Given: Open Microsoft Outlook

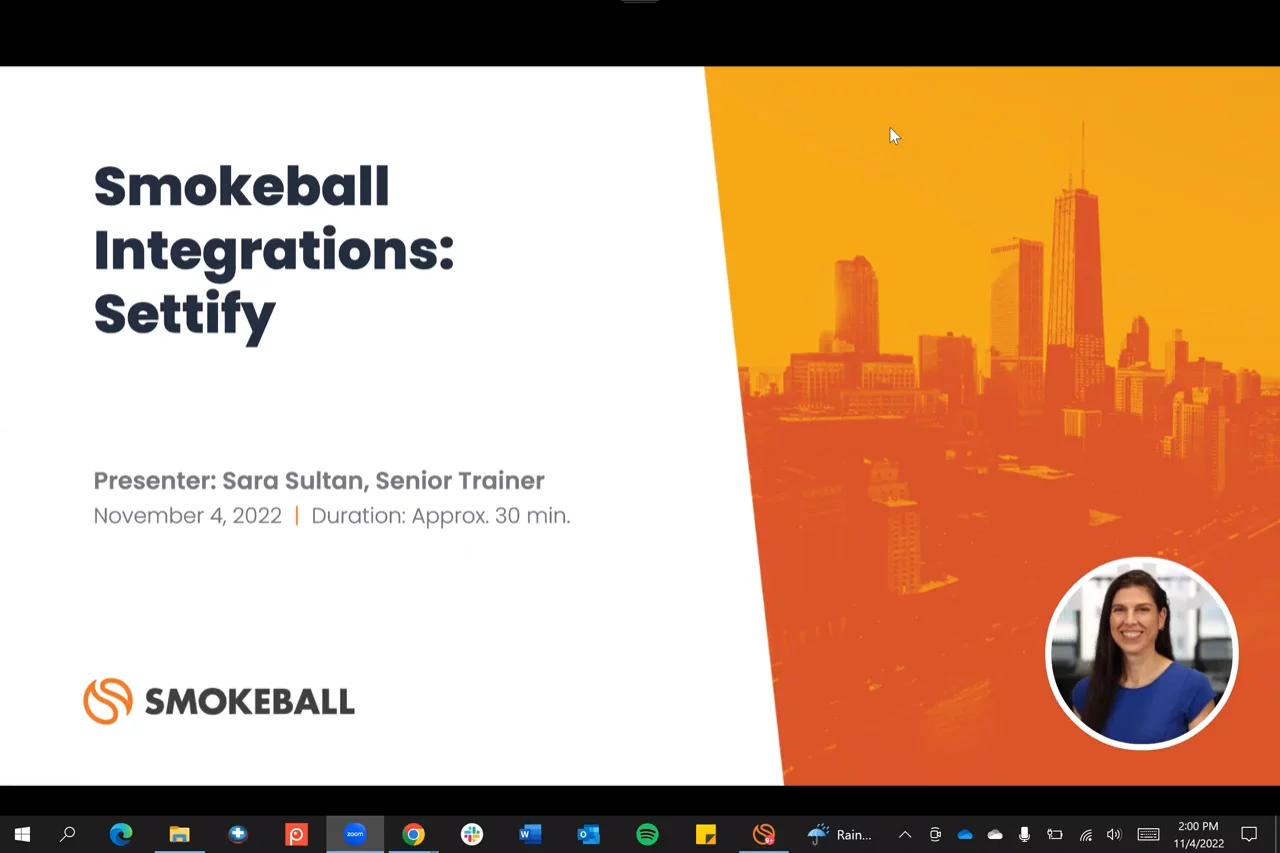Looking at the screenshot, I should tap(588, 834).
